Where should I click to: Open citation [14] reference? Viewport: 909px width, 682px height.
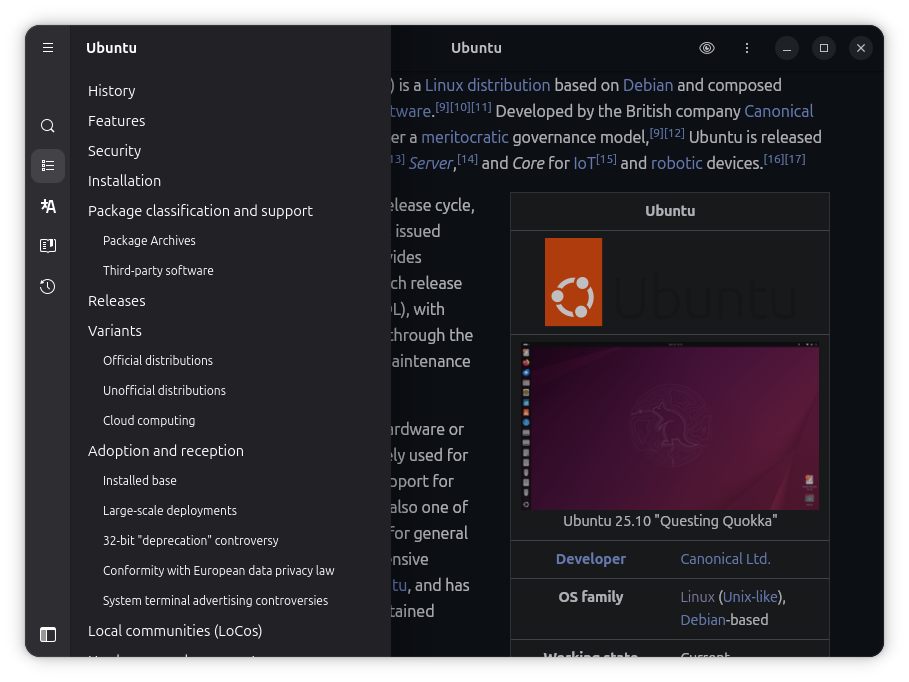[x=467, y=159]
